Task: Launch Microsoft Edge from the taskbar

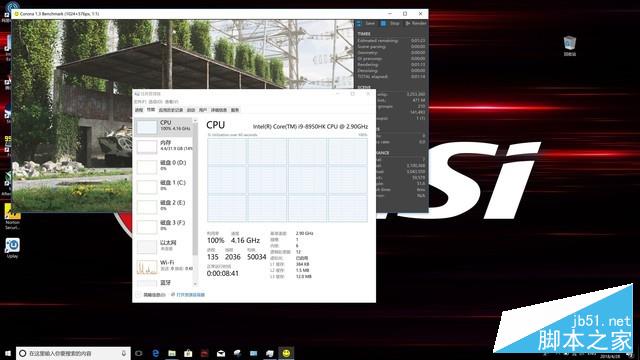Action: [x=156, y=353]
